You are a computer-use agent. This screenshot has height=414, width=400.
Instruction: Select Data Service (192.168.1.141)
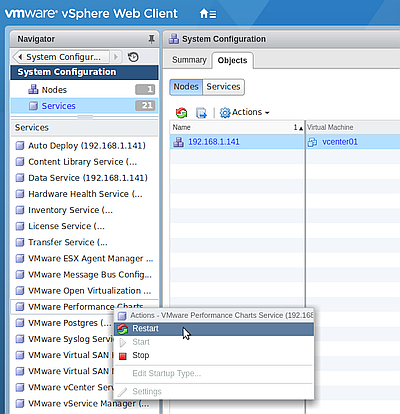[84, 178]
